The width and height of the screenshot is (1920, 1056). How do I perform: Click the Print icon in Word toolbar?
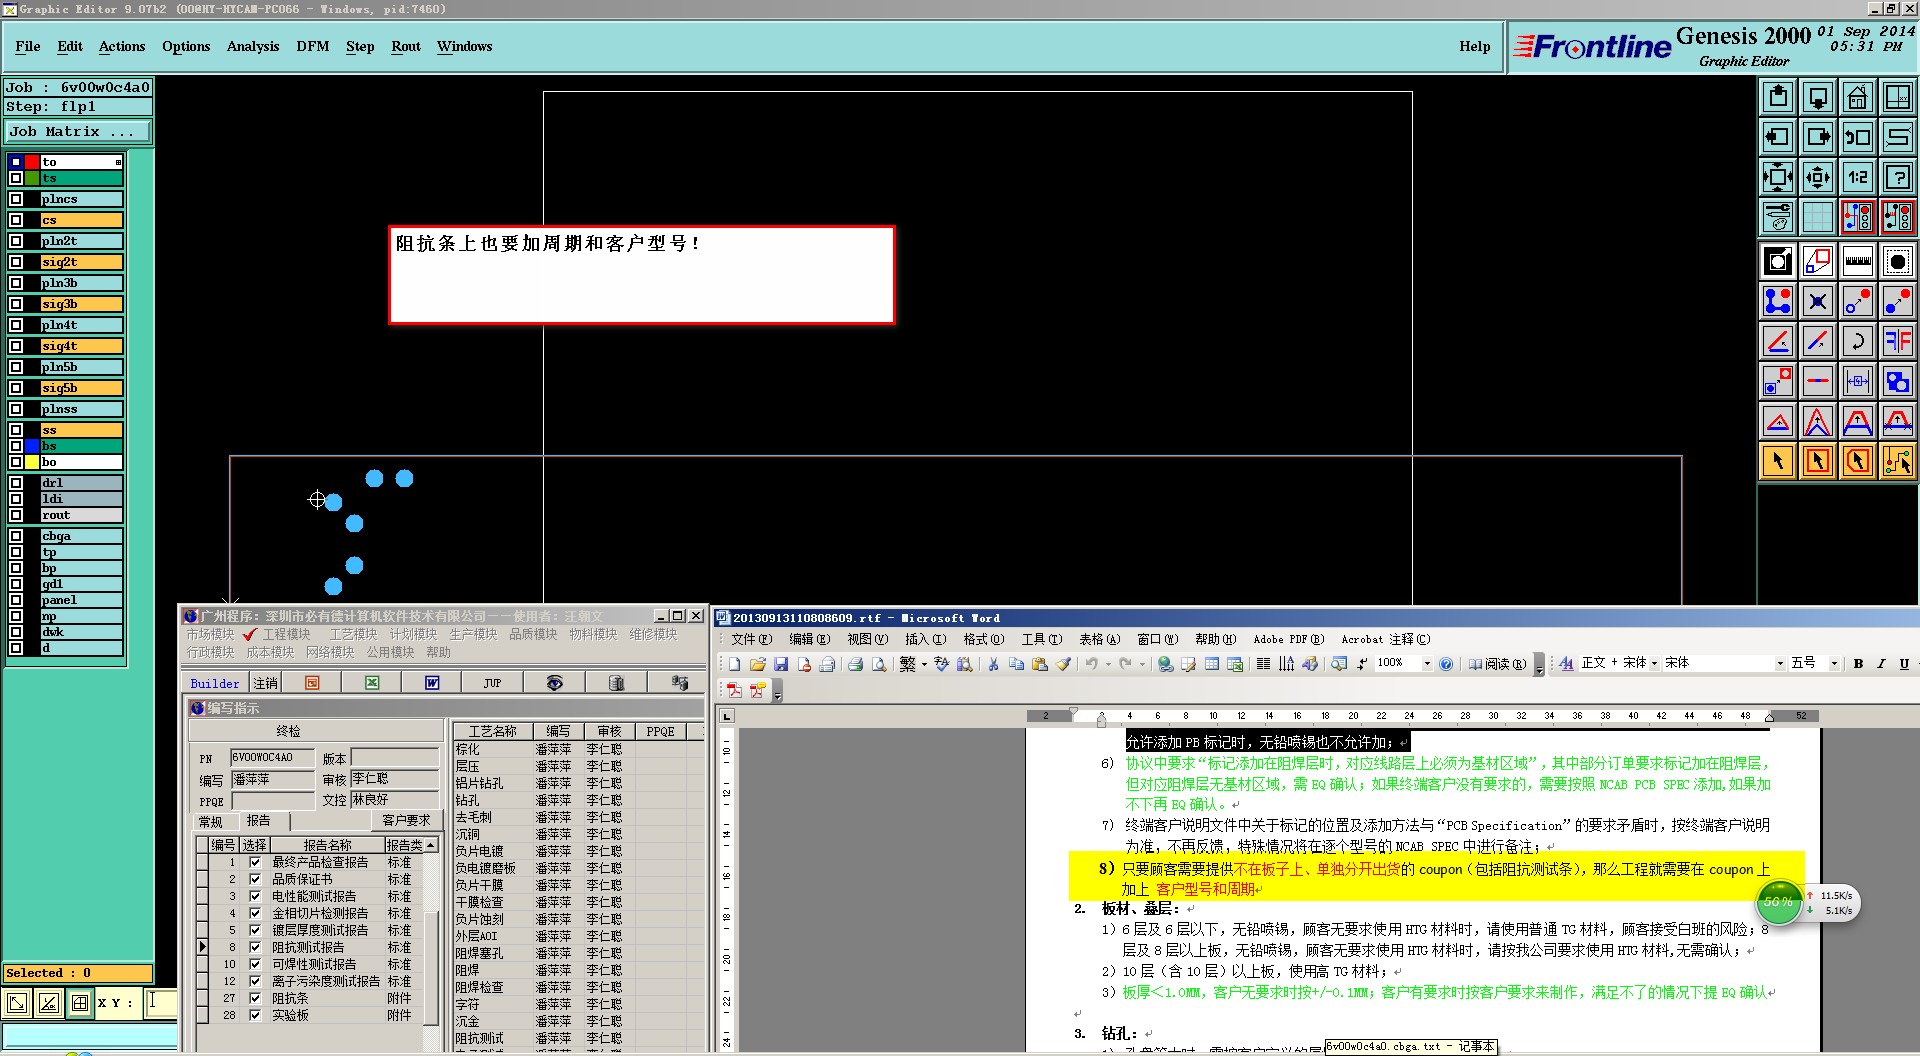click(855, 664)
